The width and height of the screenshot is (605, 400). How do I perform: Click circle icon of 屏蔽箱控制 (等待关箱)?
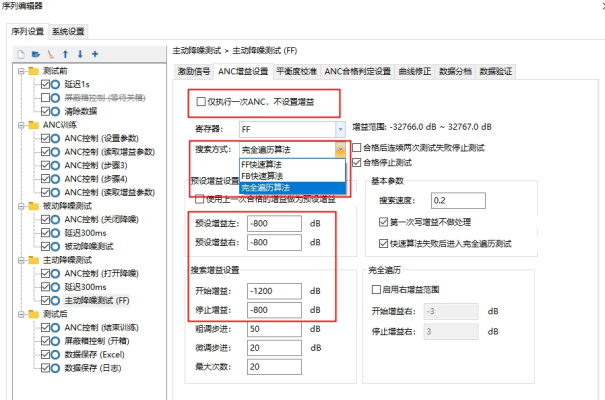tap(56, 98)
